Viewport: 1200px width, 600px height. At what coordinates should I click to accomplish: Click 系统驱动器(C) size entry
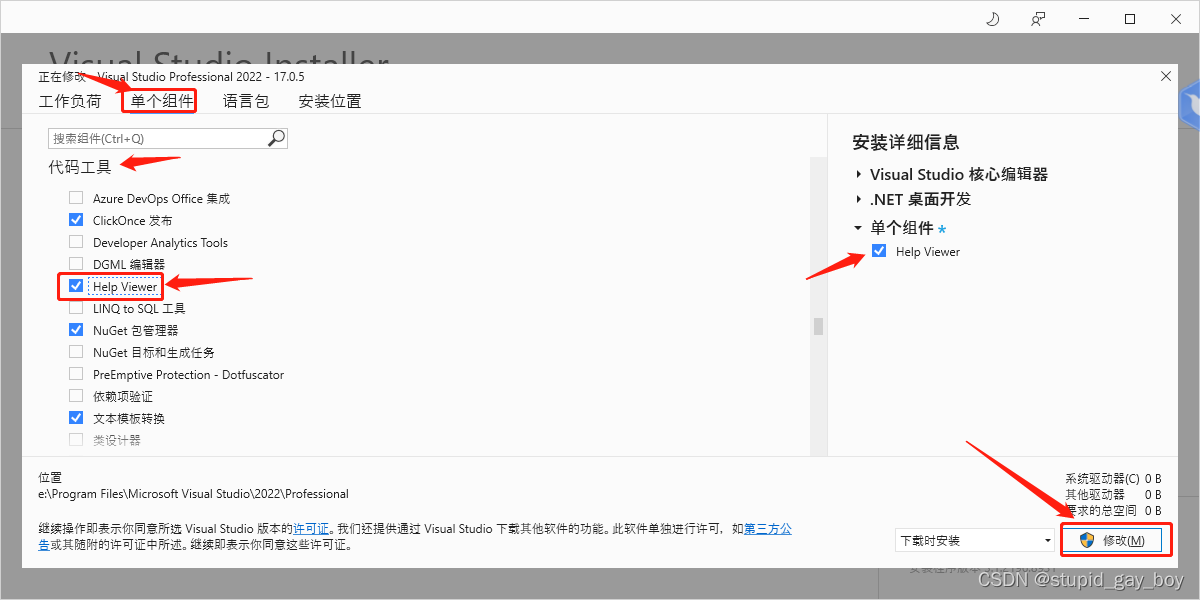click(x=1113, y=479)
